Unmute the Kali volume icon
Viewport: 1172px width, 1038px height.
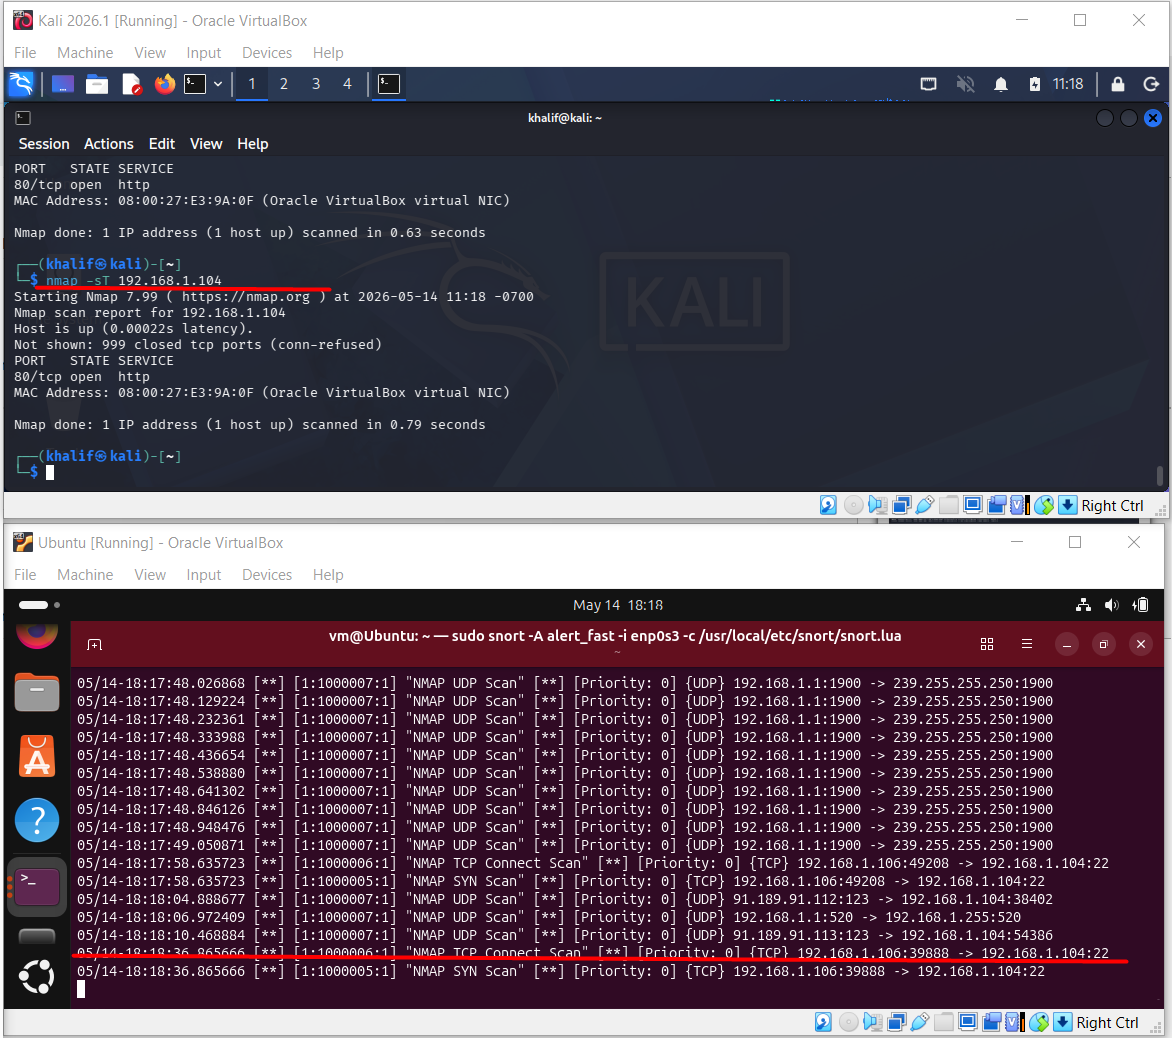tap(965, 84)
